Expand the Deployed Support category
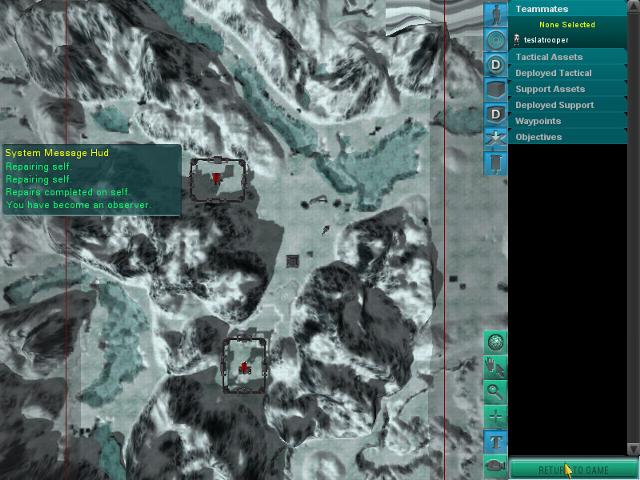 567,105
